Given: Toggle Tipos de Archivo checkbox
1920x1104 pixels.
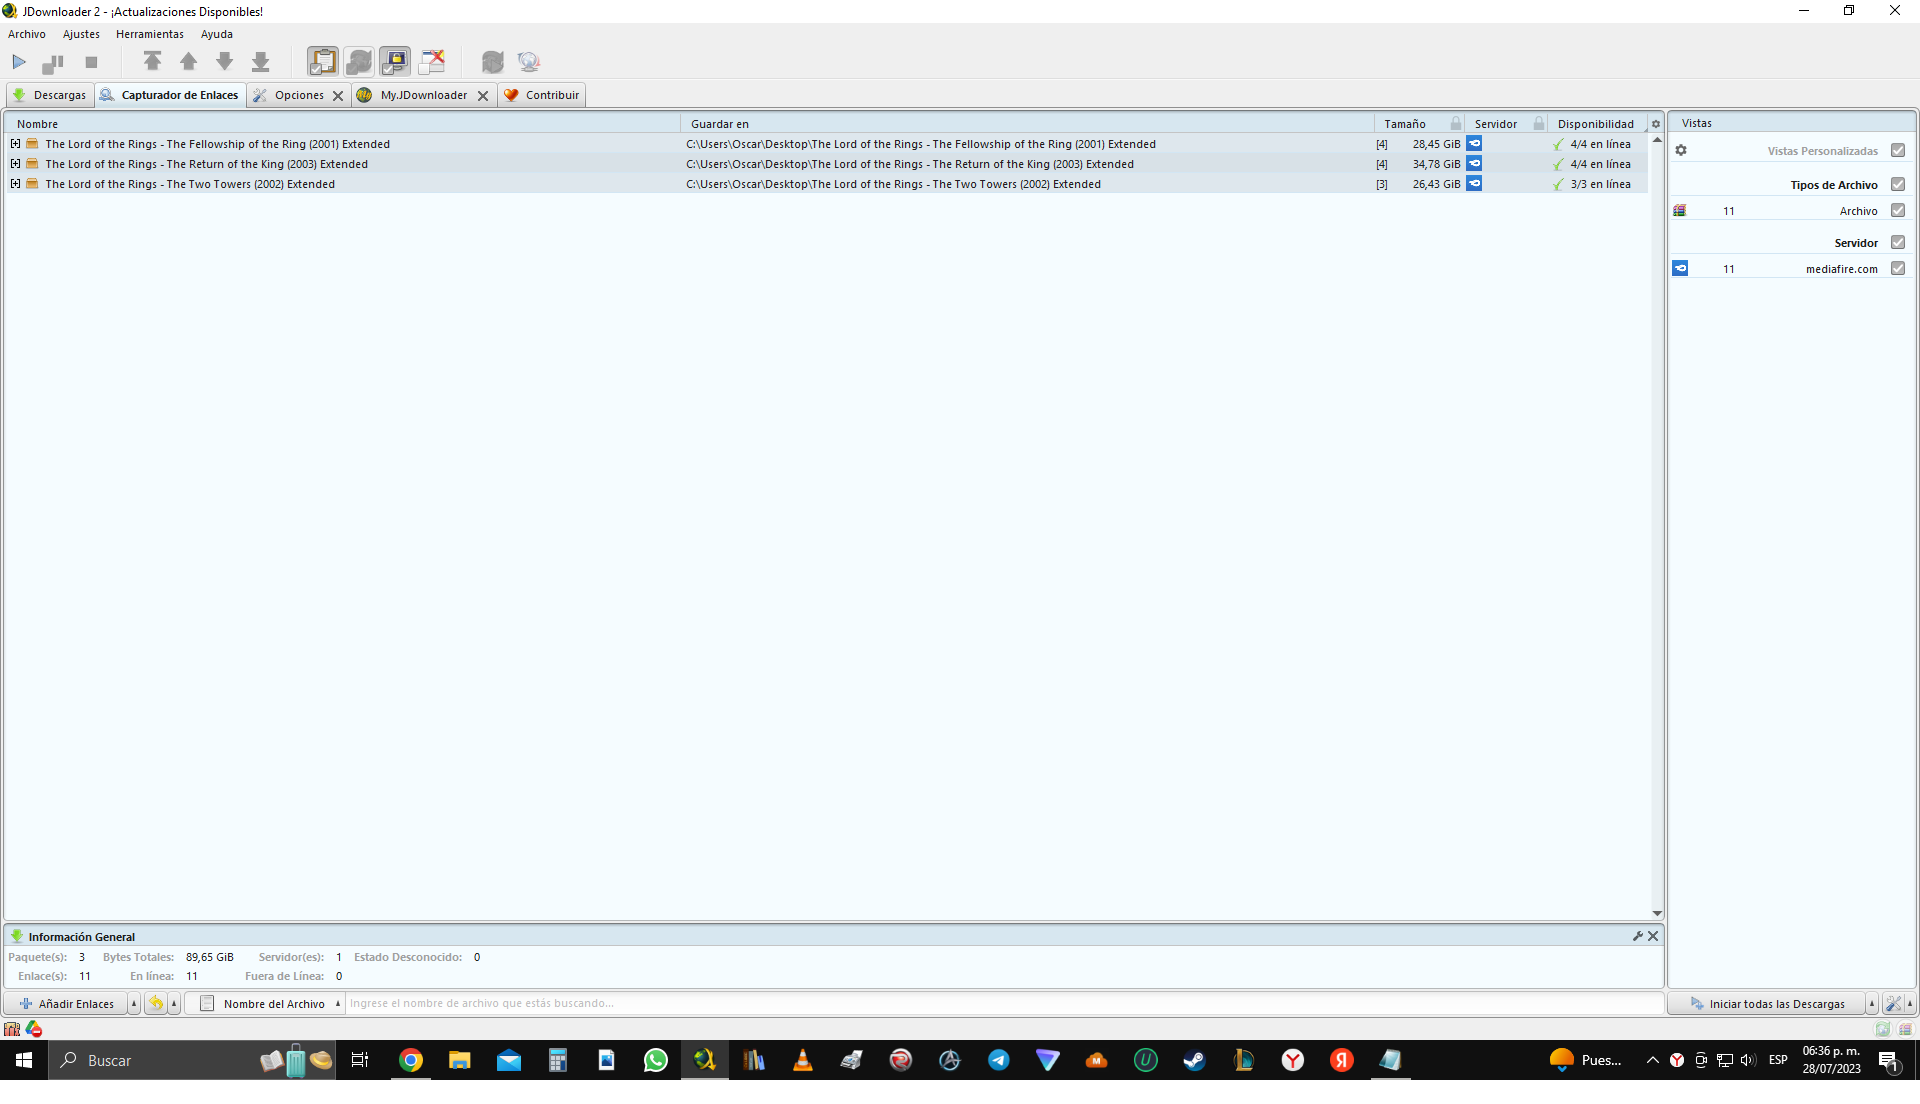Looking at the screenshot, I should pos(1898,185).
